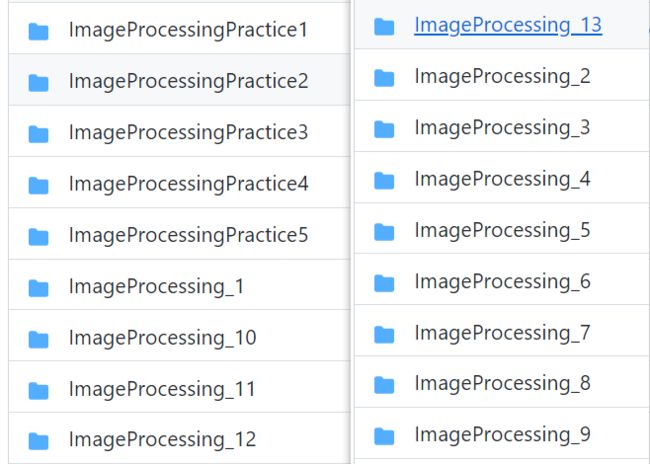Open the ImageProcessing_12 folder

(x=162, y=440)
